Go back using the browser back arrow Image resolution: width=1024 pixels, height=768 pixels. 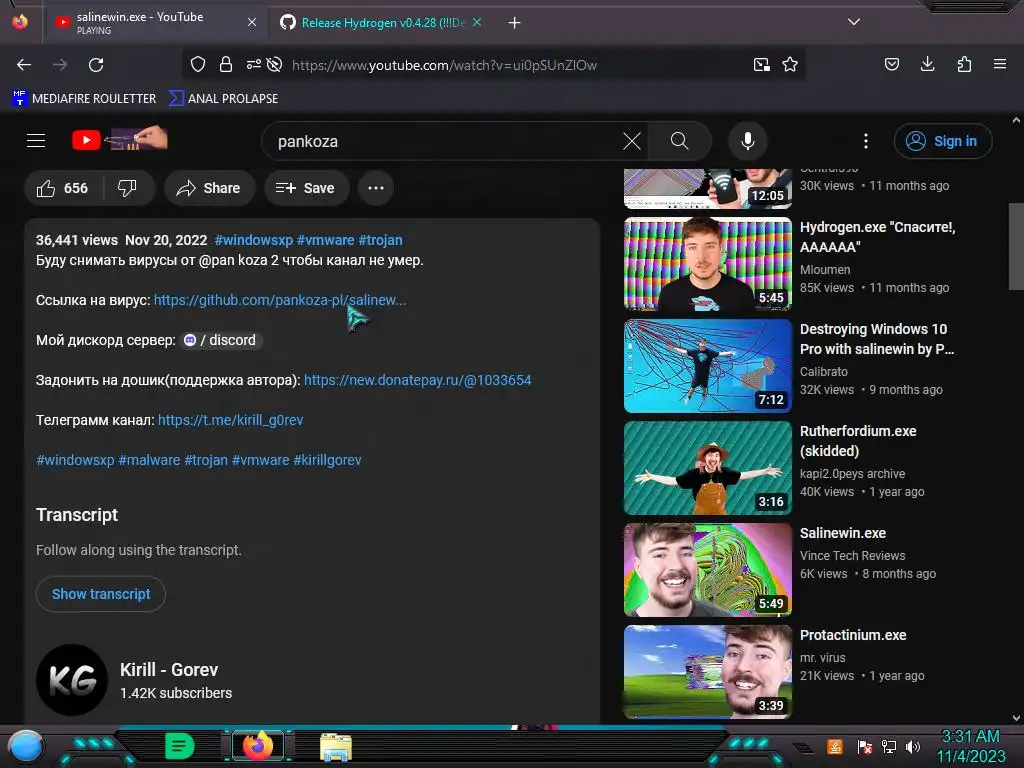click(x=24, y=65)
